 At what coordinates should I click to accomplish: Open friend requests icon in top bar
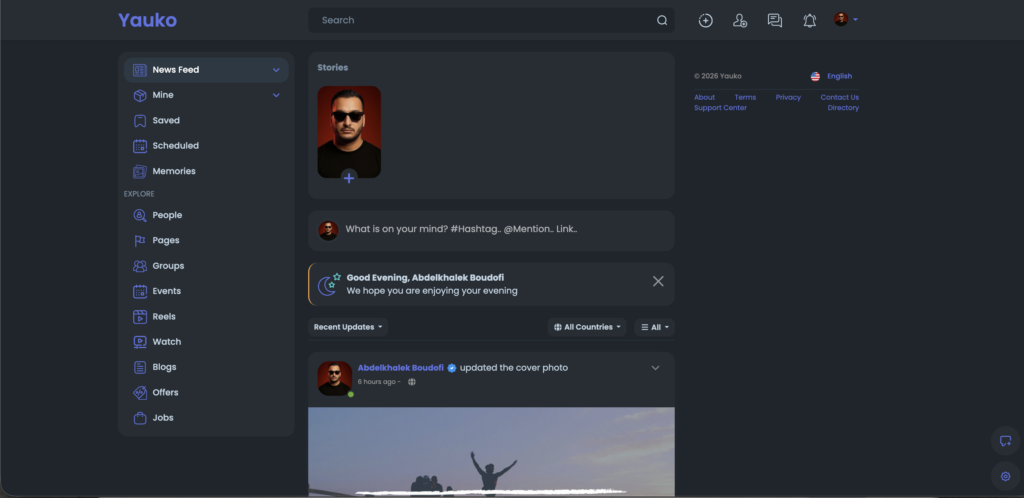point(740,20)
